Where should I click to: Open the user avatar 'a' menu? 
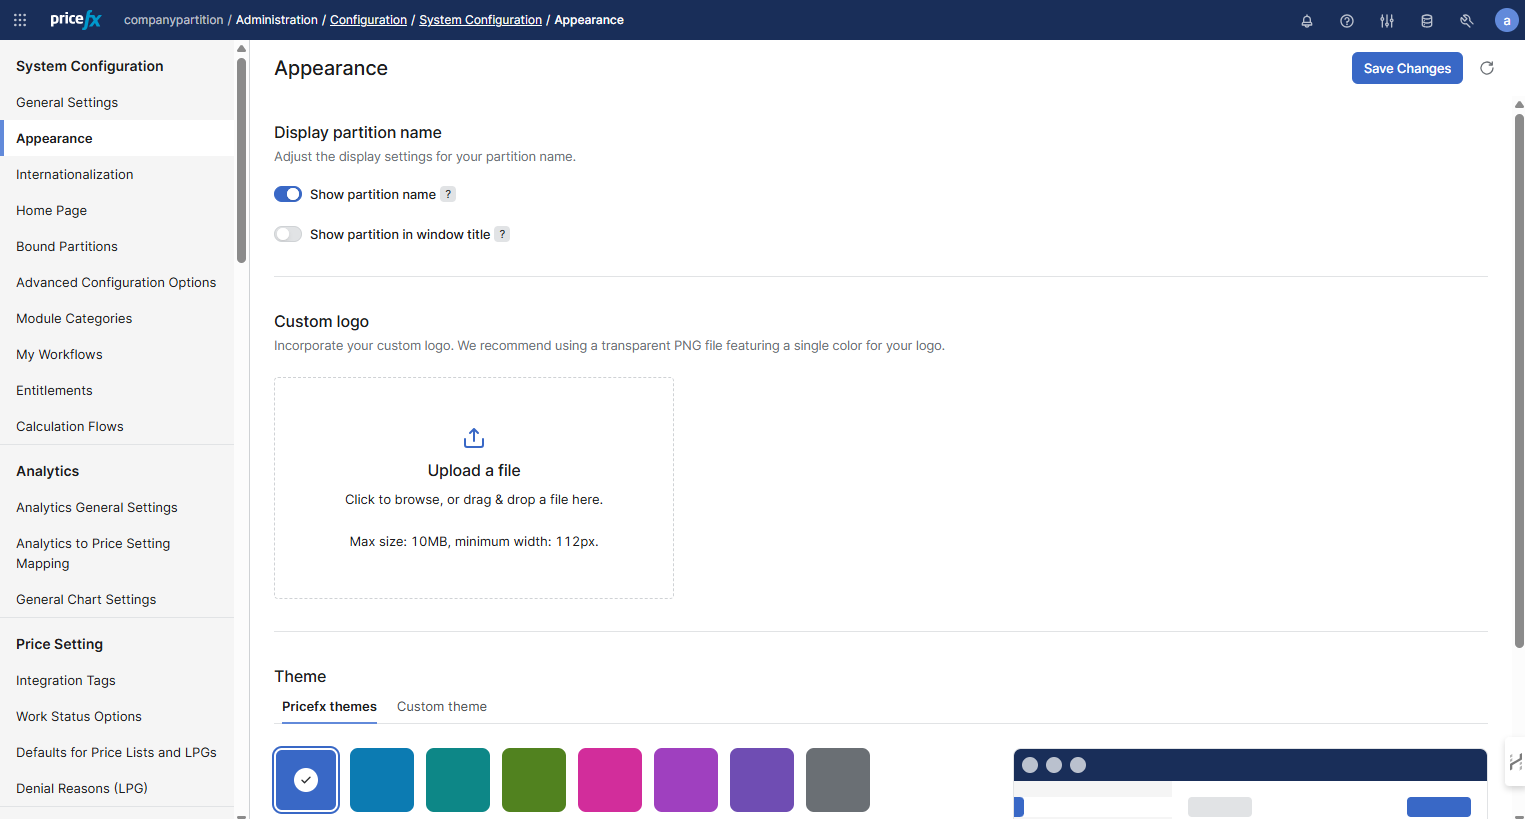point(1506,20)
